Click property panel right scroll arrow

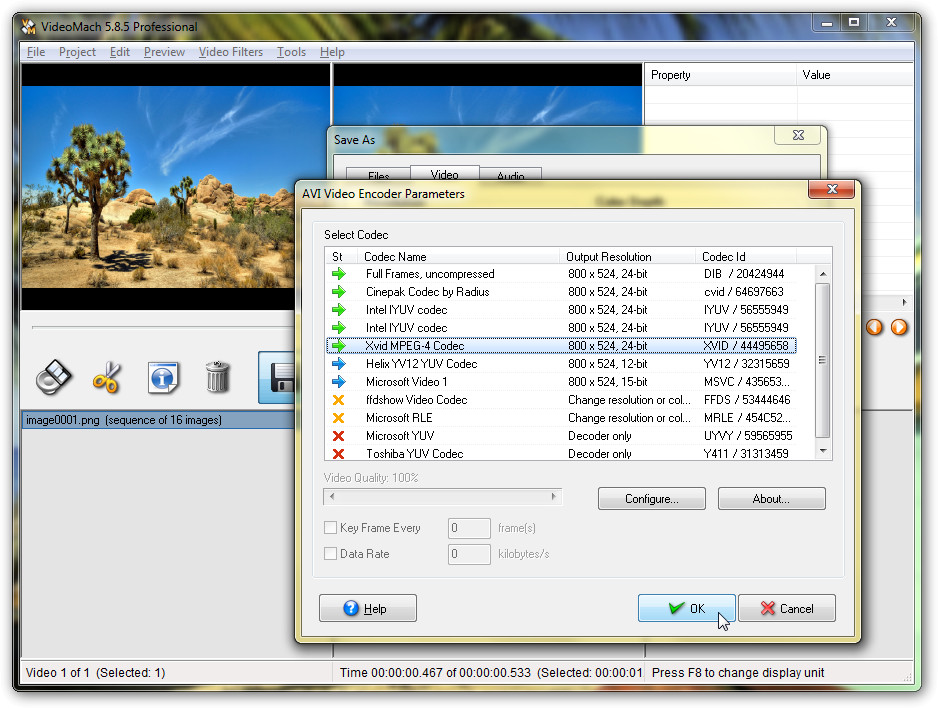pos(904,303)
